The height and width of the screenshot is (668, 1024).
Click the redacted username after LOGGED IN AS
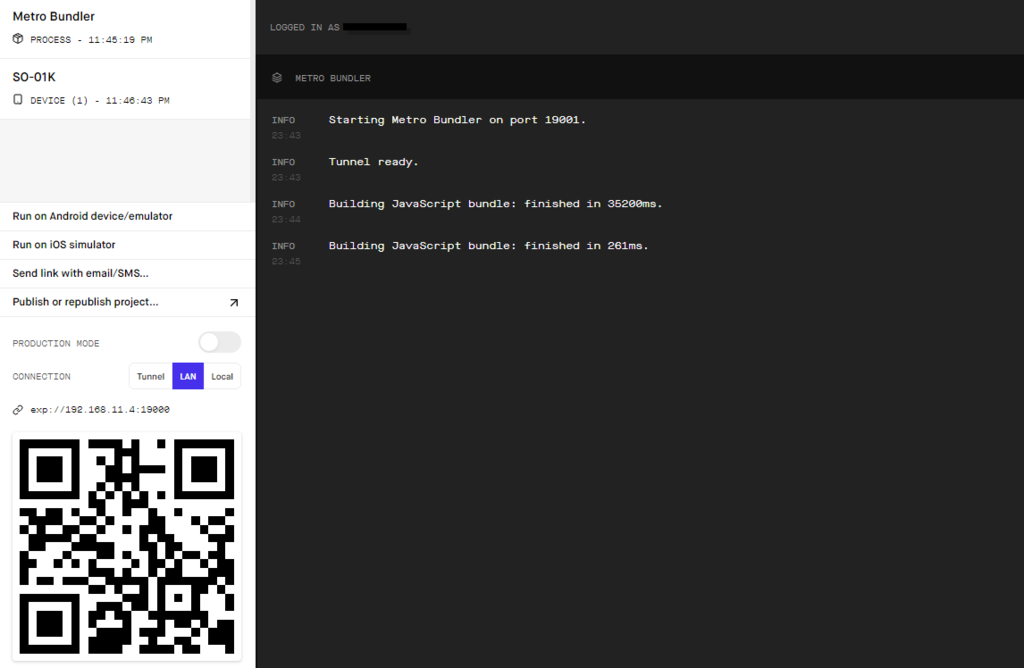(375, 27)
